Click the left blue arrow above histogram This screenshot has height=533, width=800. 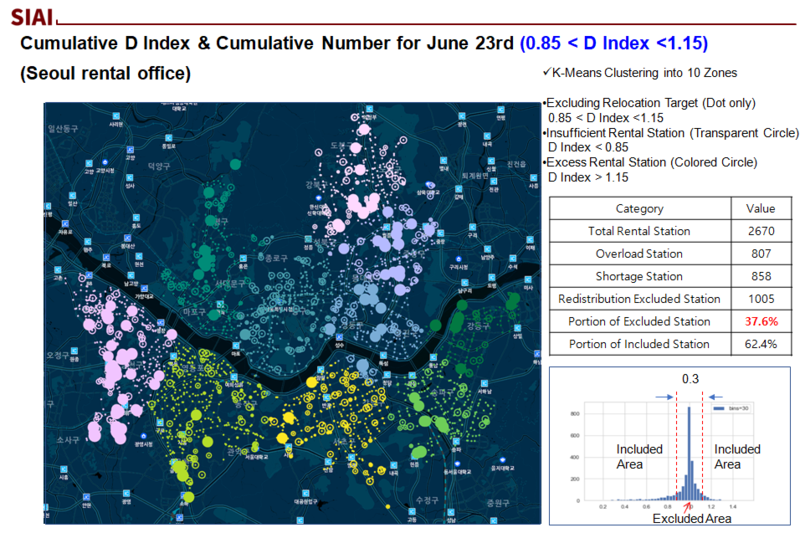664,397
